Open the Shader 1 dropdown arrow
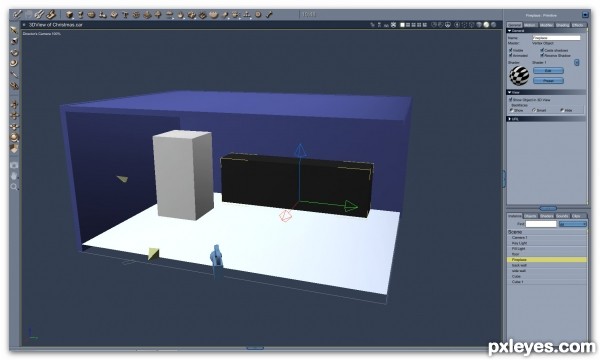This screenshot has height=360, width=600. click(x=577, y=62)
